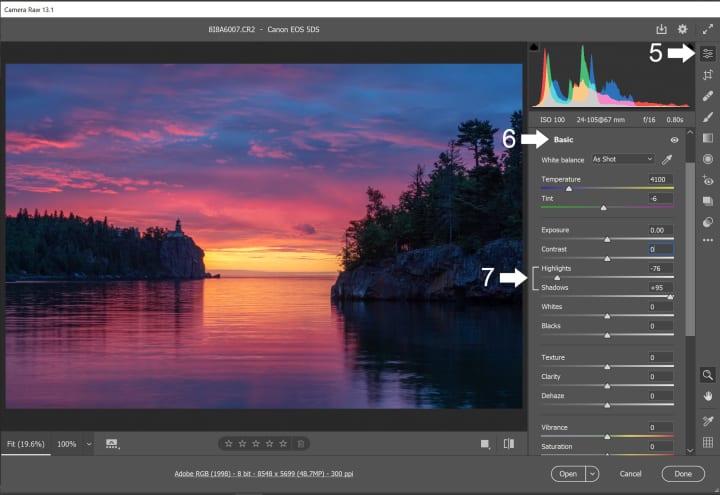This screenshot has height=495, width=720.
Task: Activate the Red Eye removal tool
Action: coord(708,181)
